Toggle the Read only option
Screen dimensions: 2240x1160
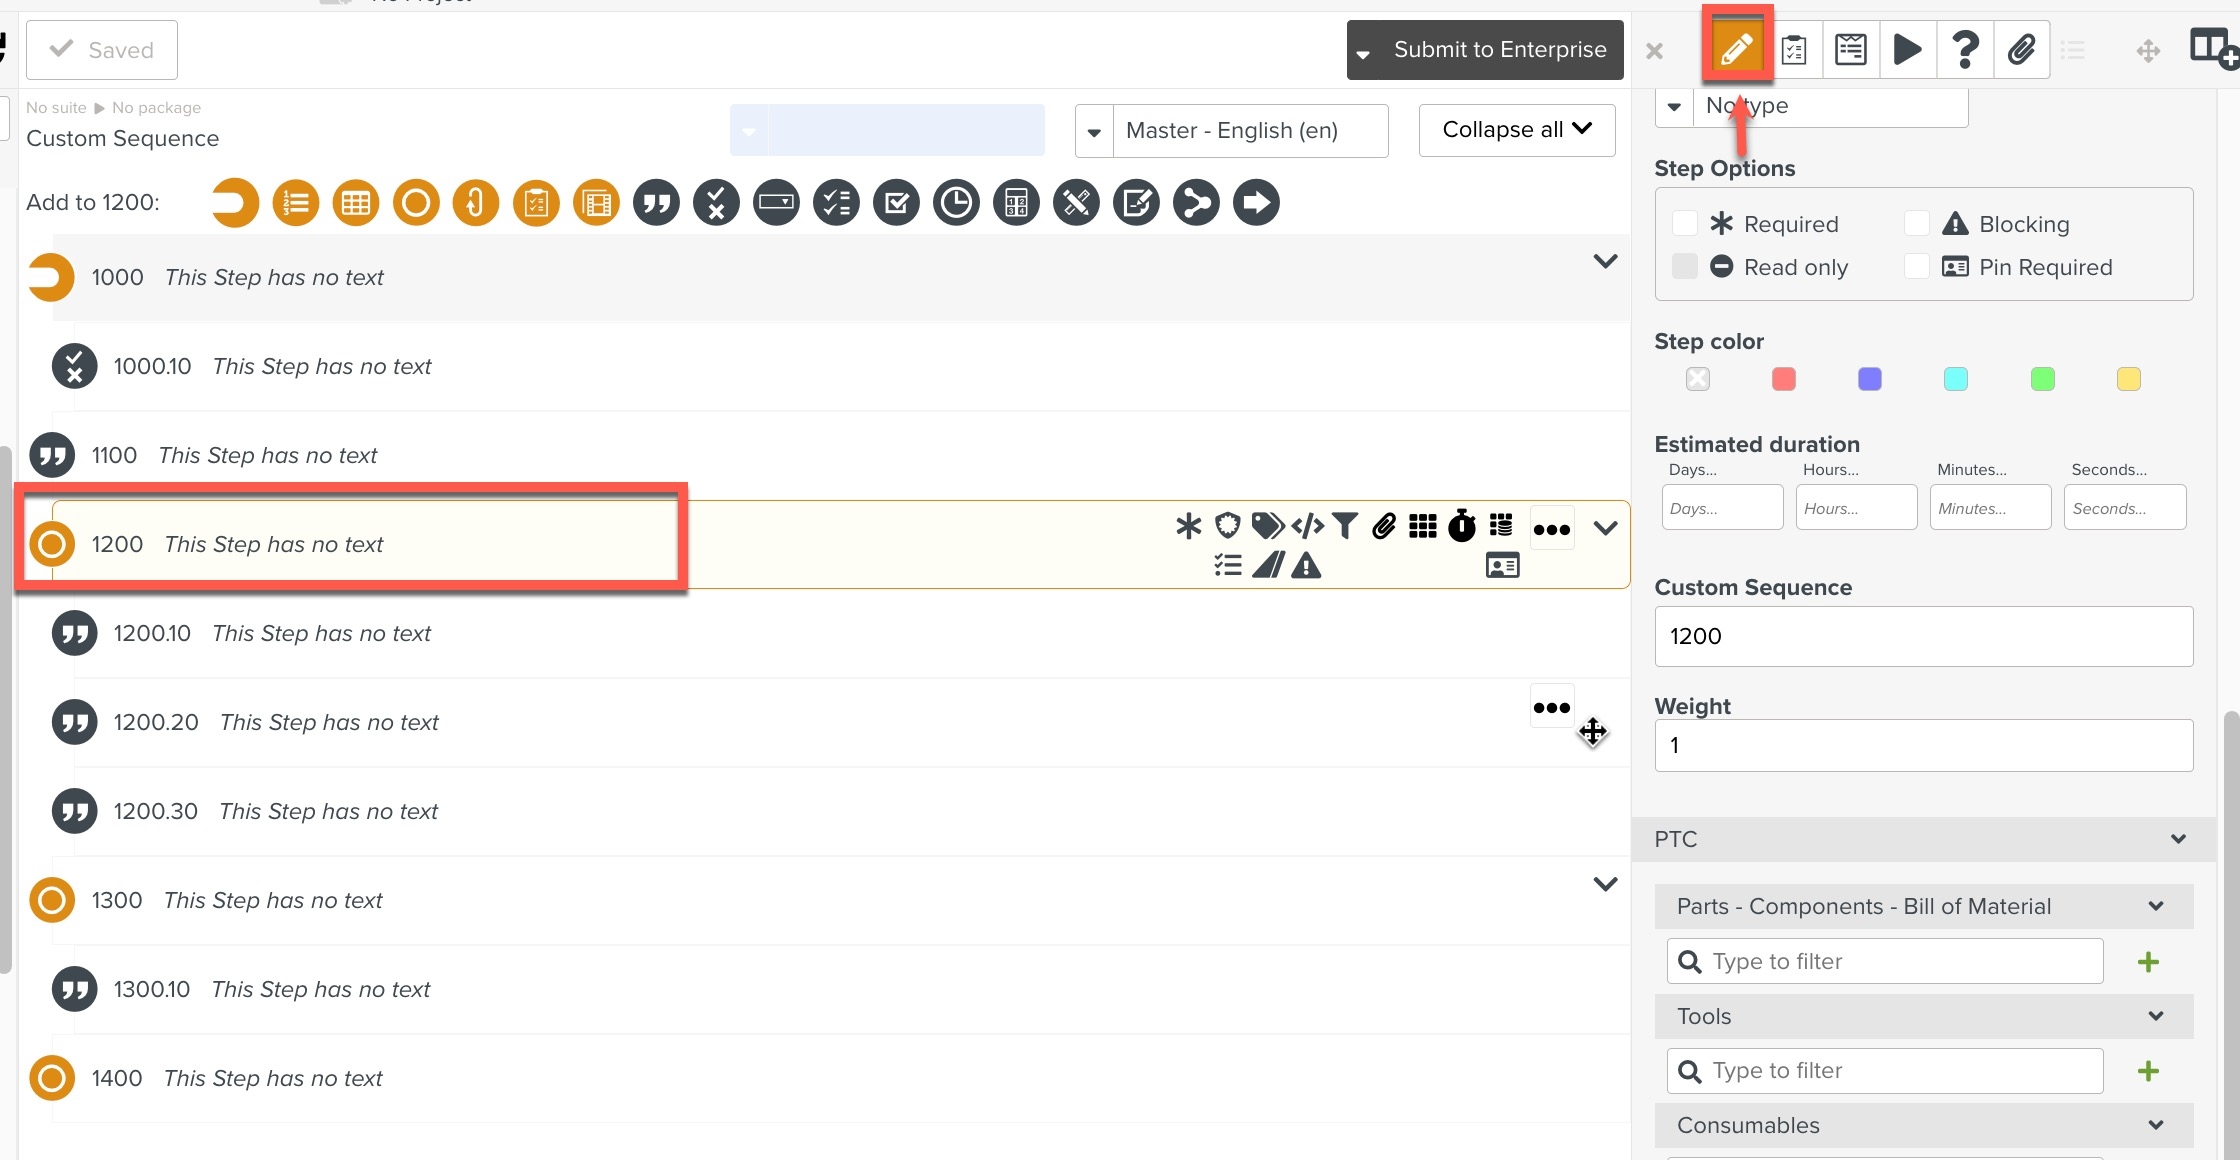(1684, 266)
